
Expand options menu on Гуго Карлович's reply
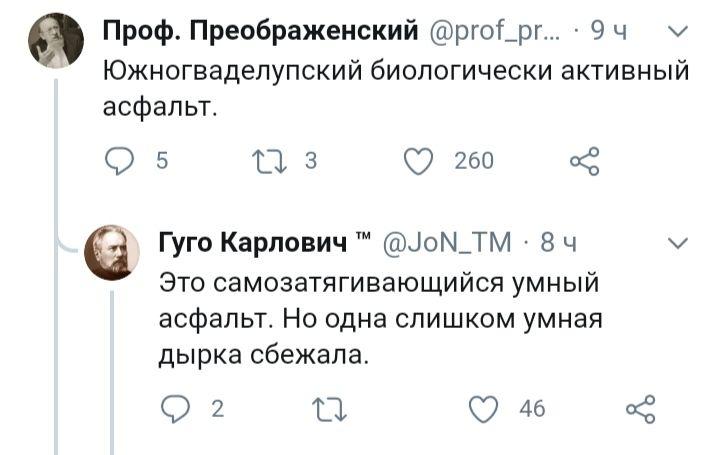[676, 242]
